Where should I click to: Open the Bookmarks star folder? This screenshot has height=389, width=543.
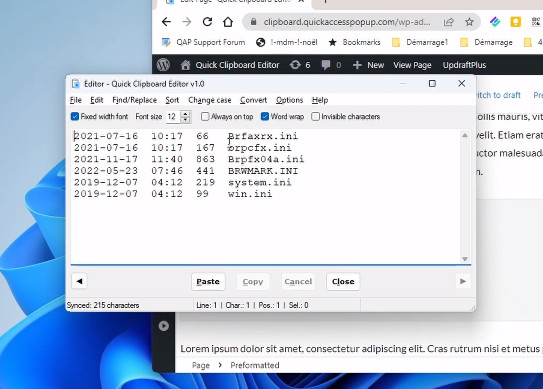pos(354,42)
